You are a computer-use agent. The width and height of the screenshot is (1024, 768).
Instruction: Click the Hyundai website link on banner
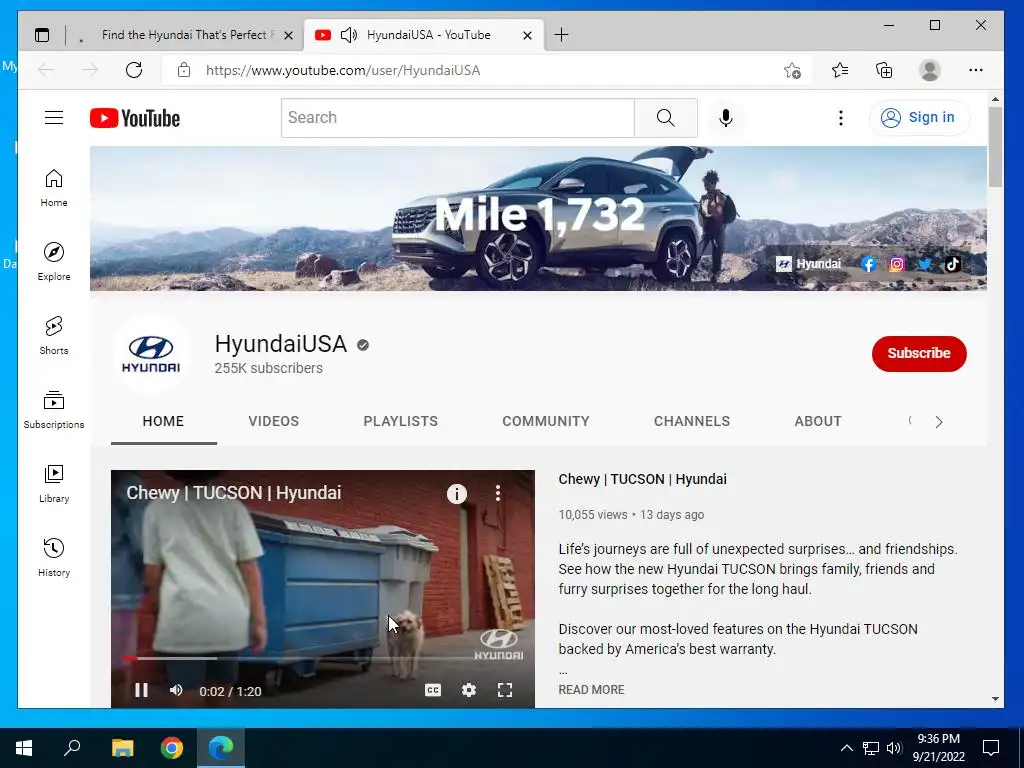[808, 264]
